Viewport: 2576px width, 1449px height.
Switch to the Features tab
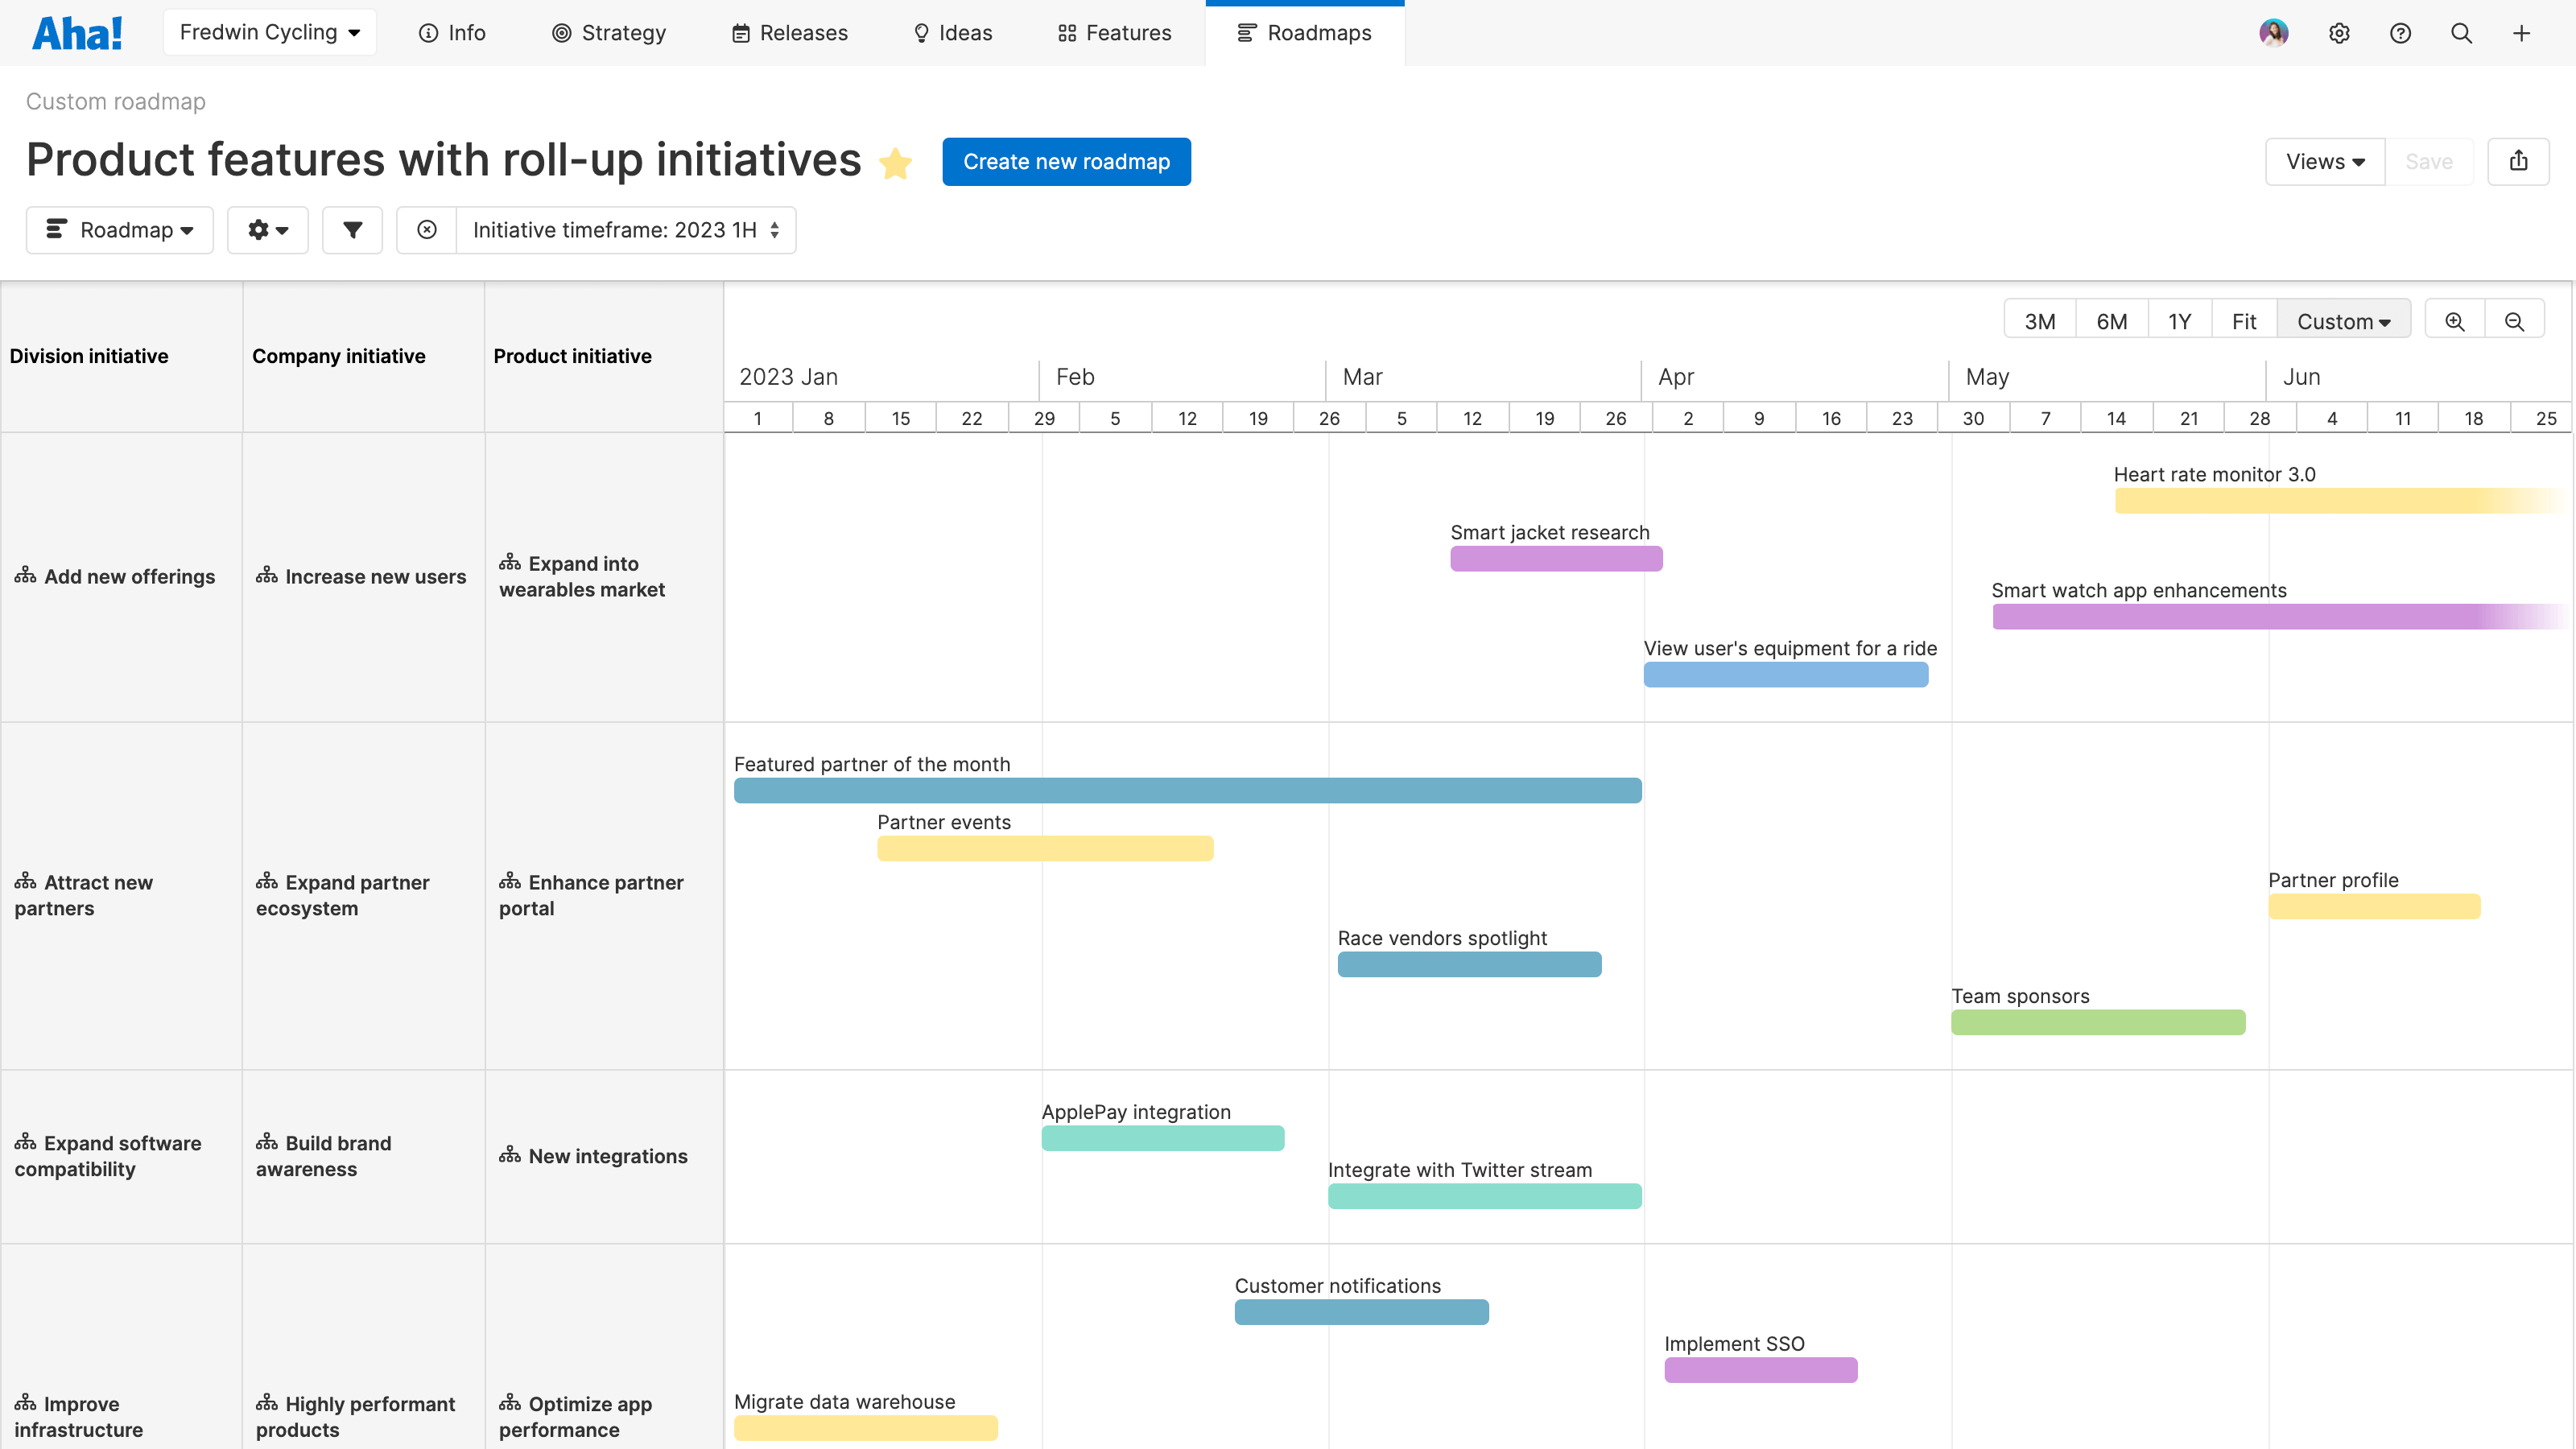click(x=1114, y=33)
